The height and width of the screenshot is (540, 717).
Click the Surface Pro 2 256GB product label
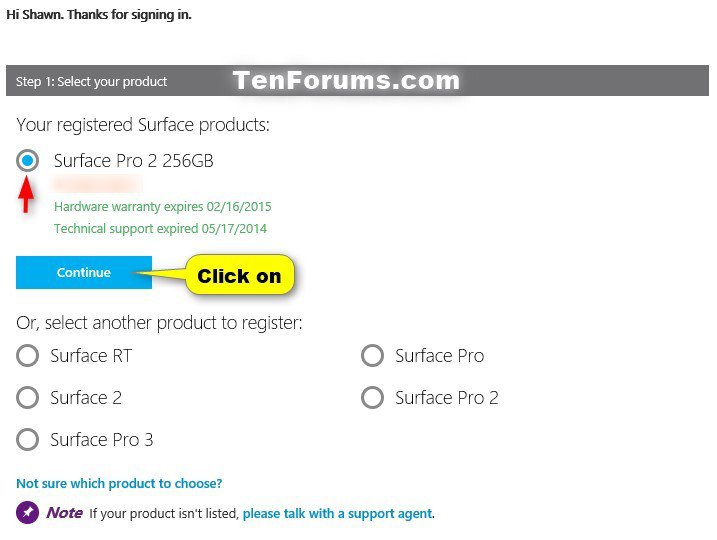click(134, 161)
